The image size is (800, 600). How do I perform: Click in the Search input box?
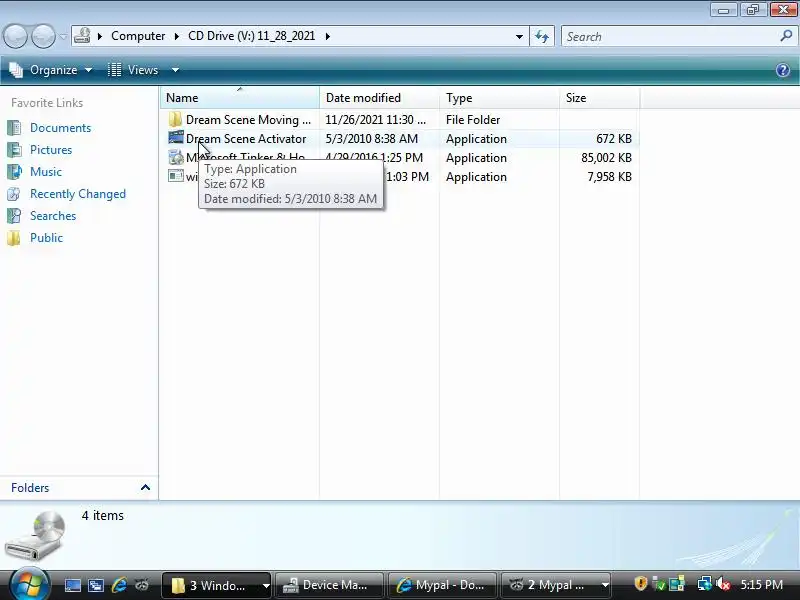coord(670,37)
